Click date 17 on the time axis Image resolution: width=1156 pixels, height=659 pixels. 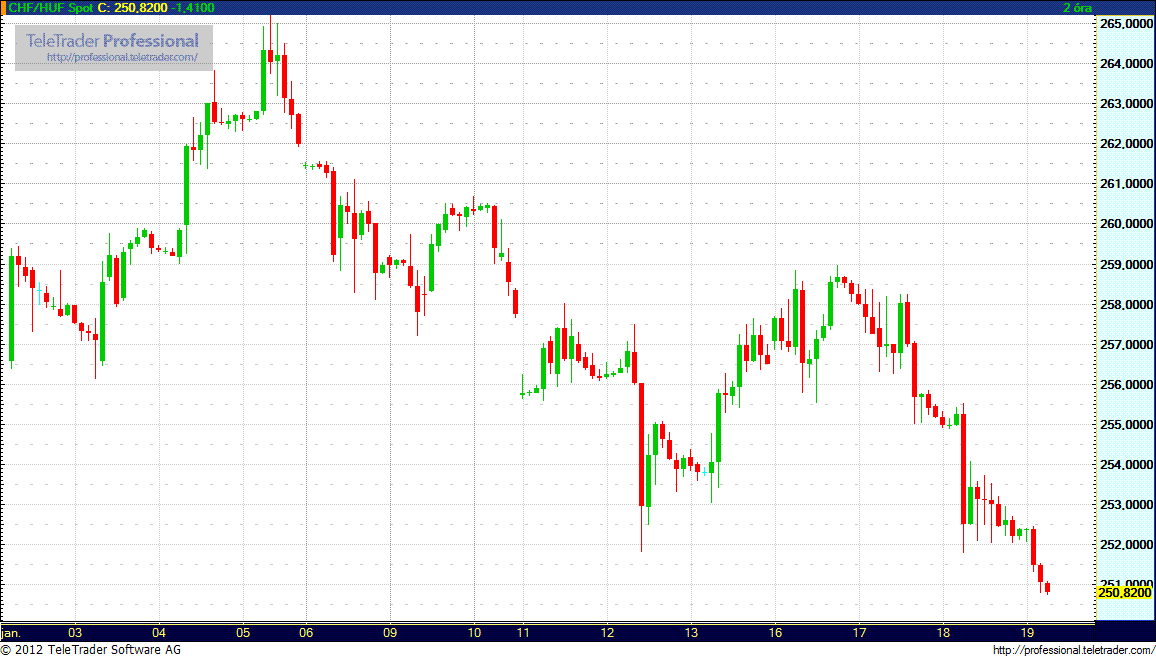(x=859, y=632)
